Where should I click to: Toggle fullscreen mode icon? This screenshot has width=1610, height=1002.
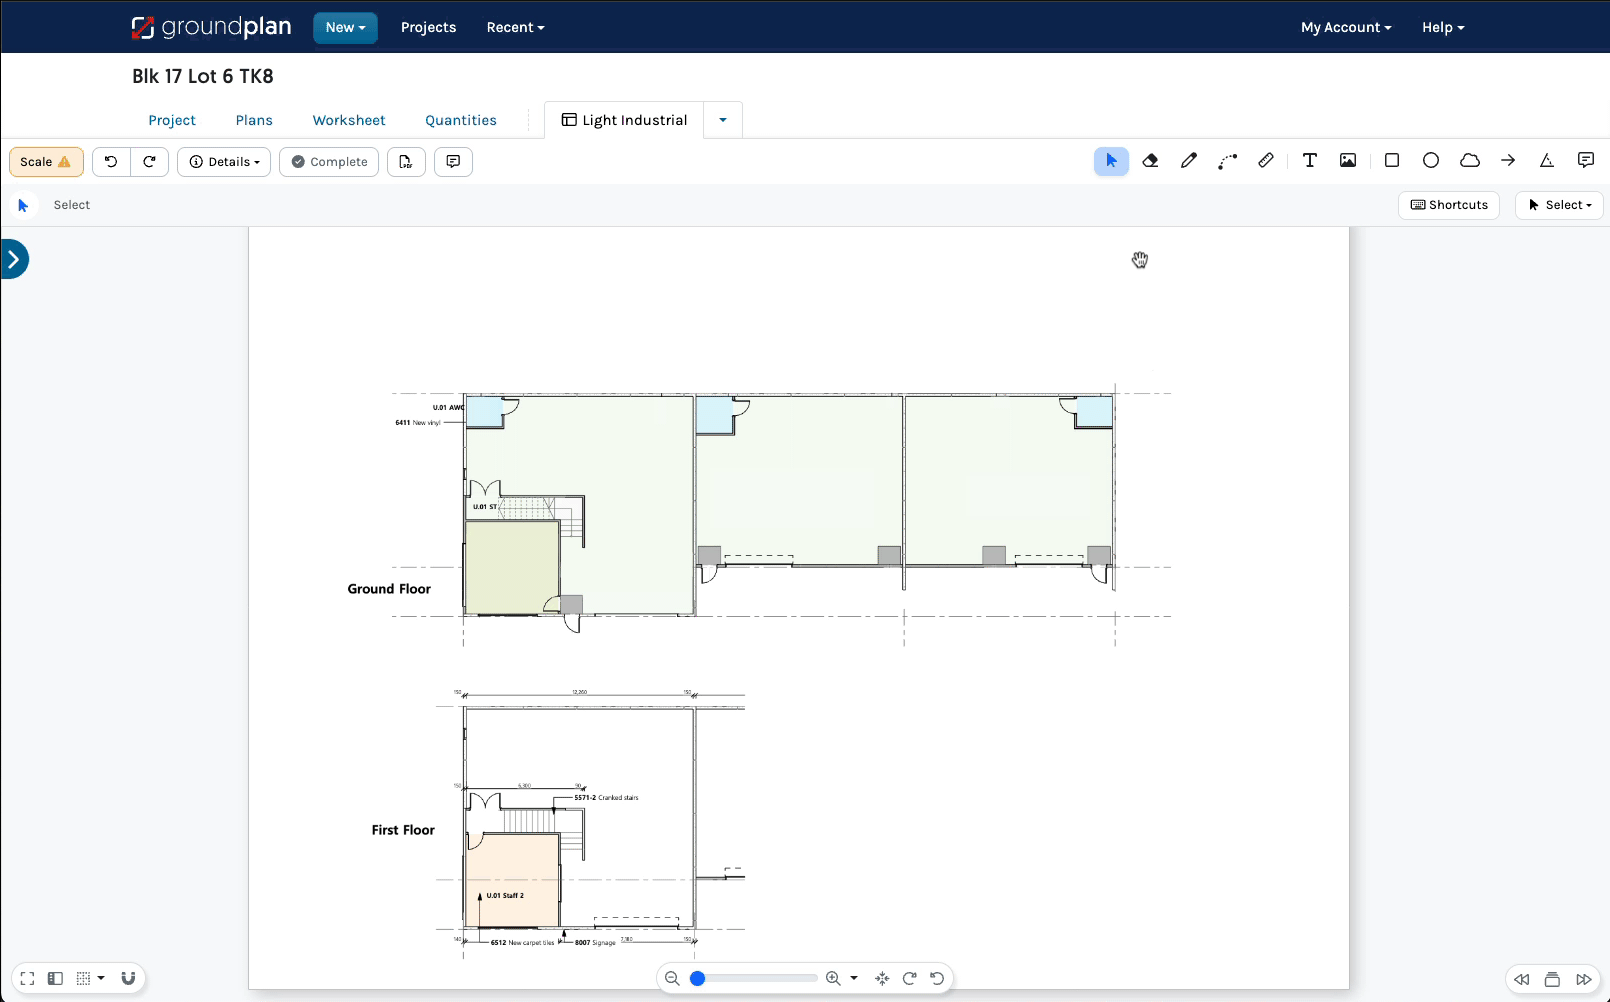[27, 979]
